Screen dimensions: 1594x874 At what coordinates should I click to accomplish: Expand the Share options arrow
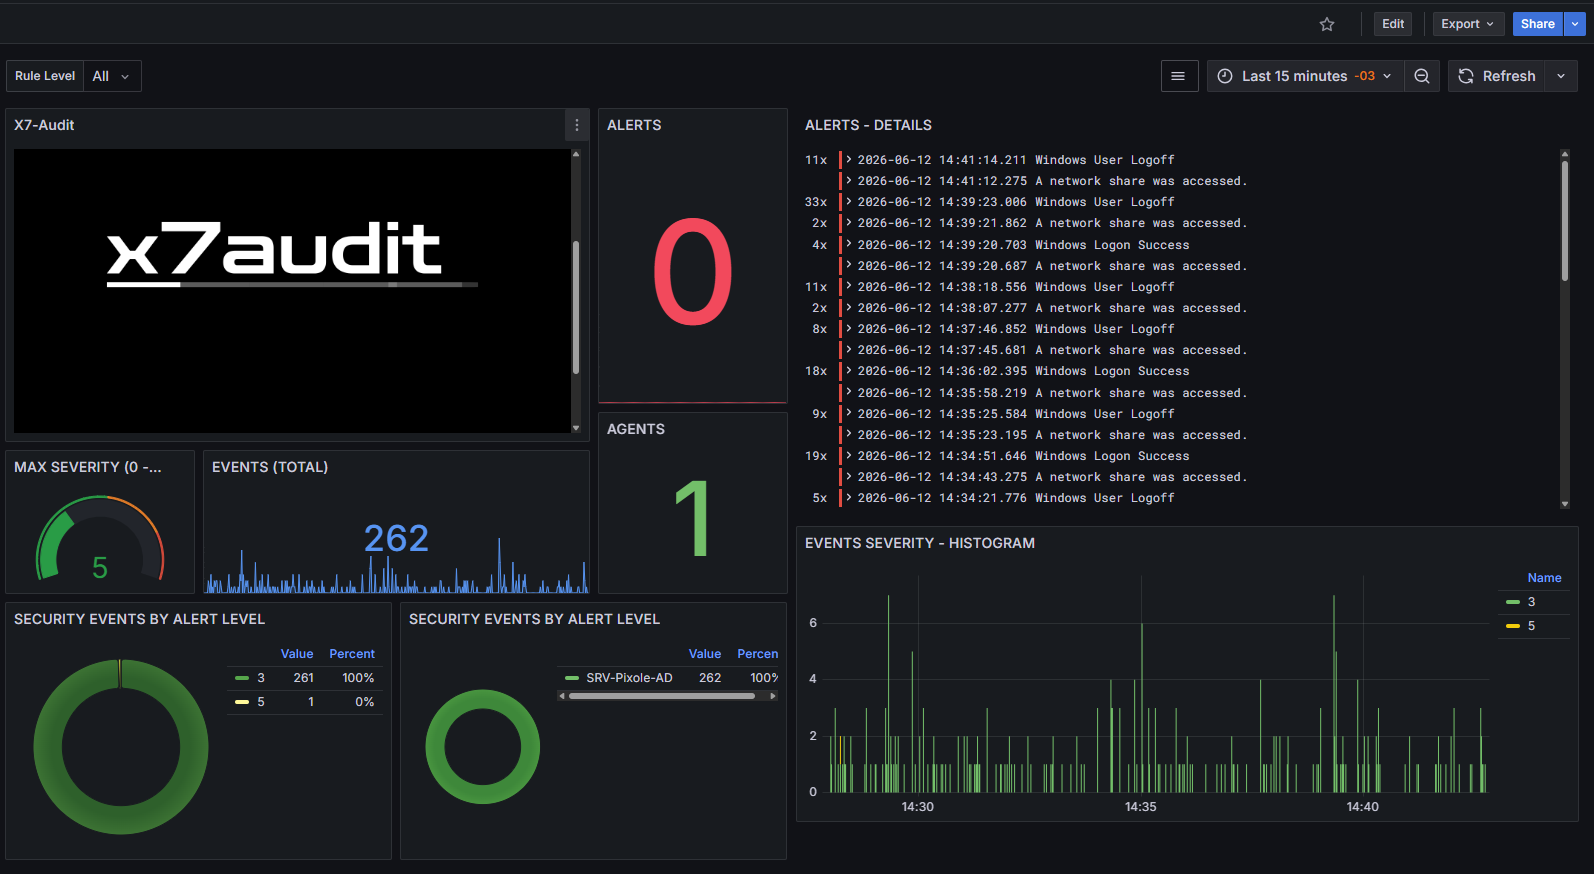tap(1575, 24)
